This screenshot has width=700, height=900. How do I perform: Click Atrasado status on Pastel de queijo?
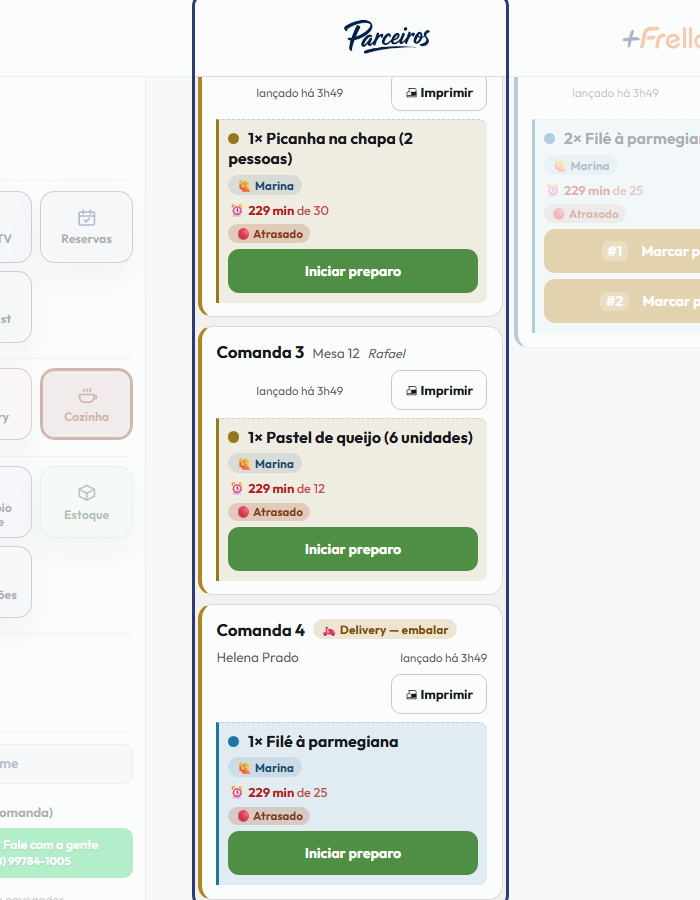pos(269,512)
